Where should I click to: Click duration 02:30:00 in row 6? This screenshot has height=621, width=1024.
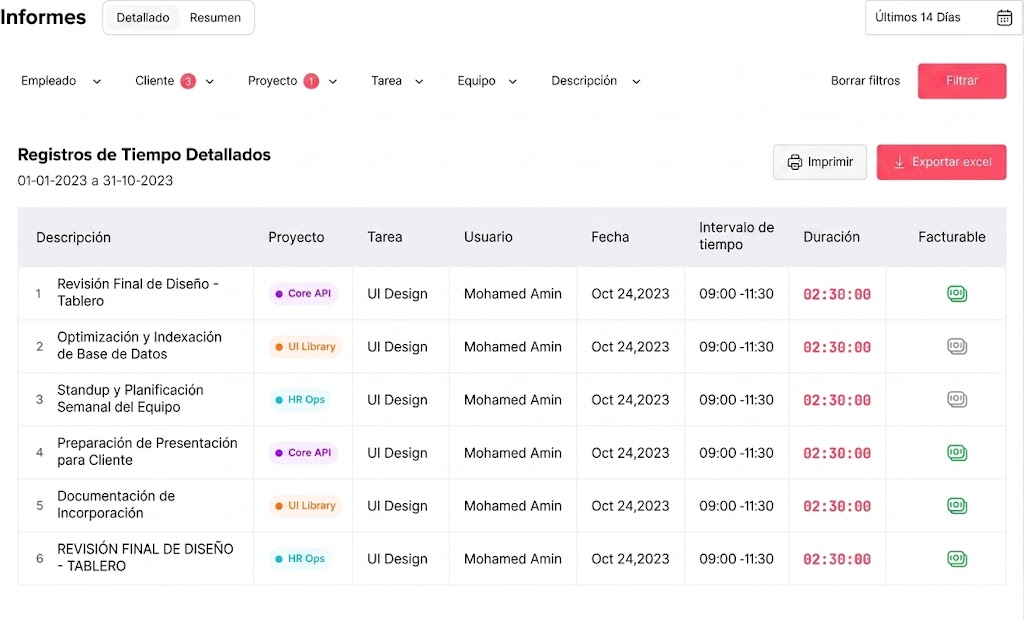coord(837,559)
